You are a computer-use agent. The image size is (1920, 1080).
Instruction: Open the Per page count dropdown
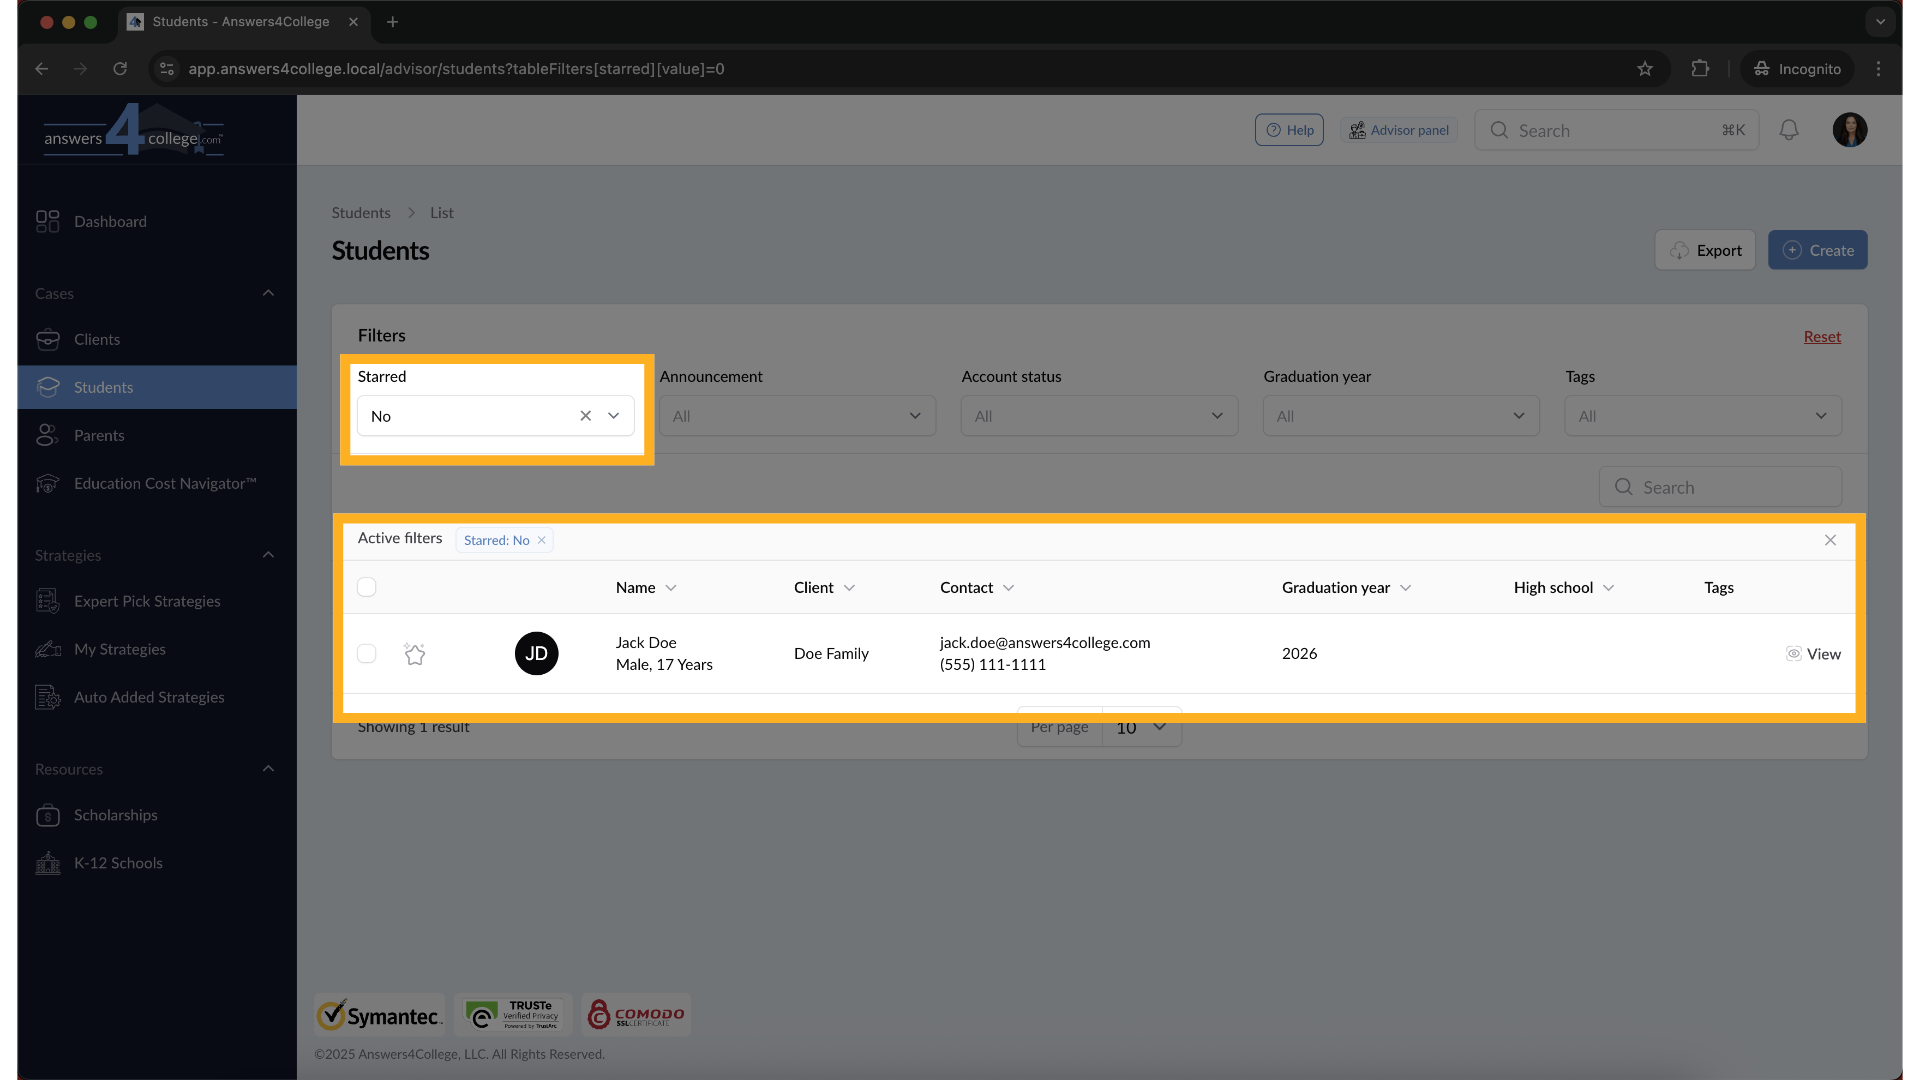coord(1141,727)
